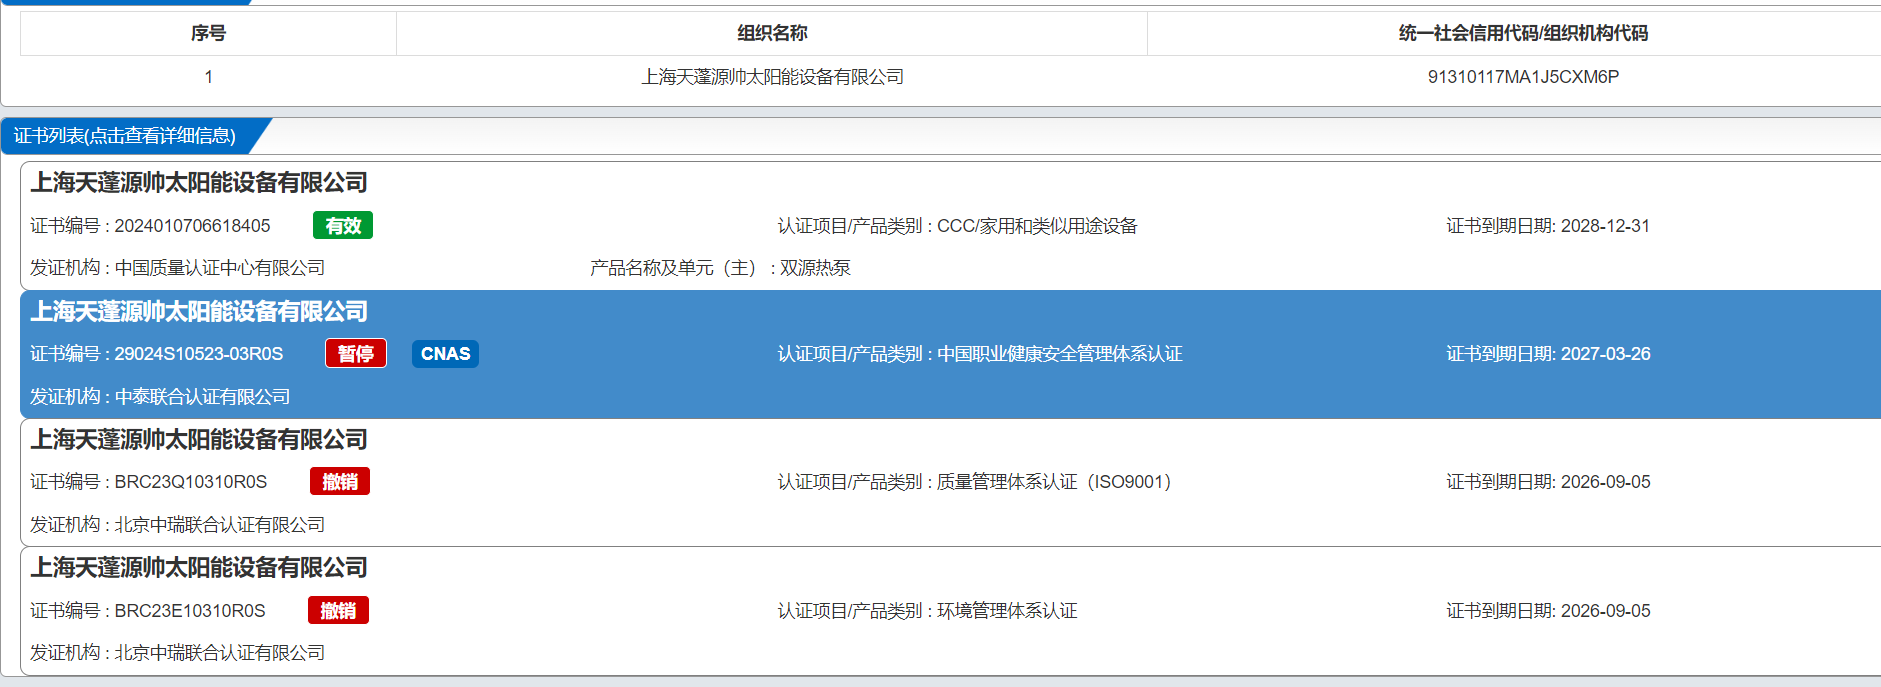Select the expiry date 2027-03-26

tap(1605, 354)
